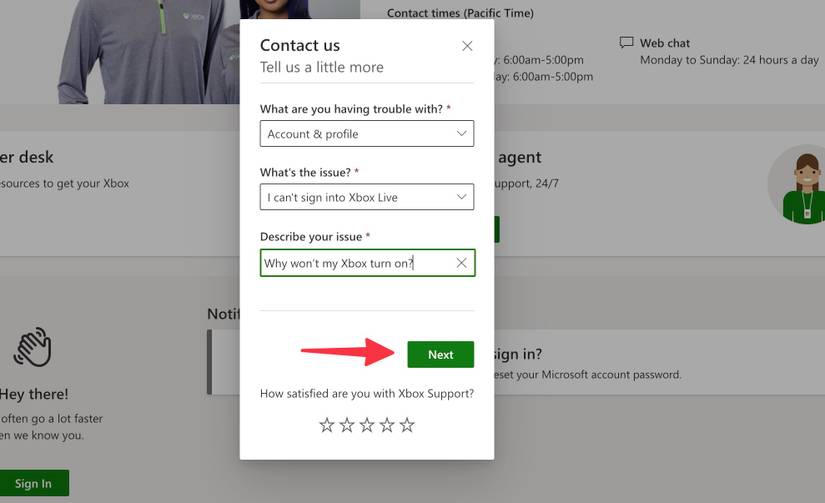Click the Sign In button
Image resolution: width=825 pixels, height=503 pixels.
tap(33, 483)
